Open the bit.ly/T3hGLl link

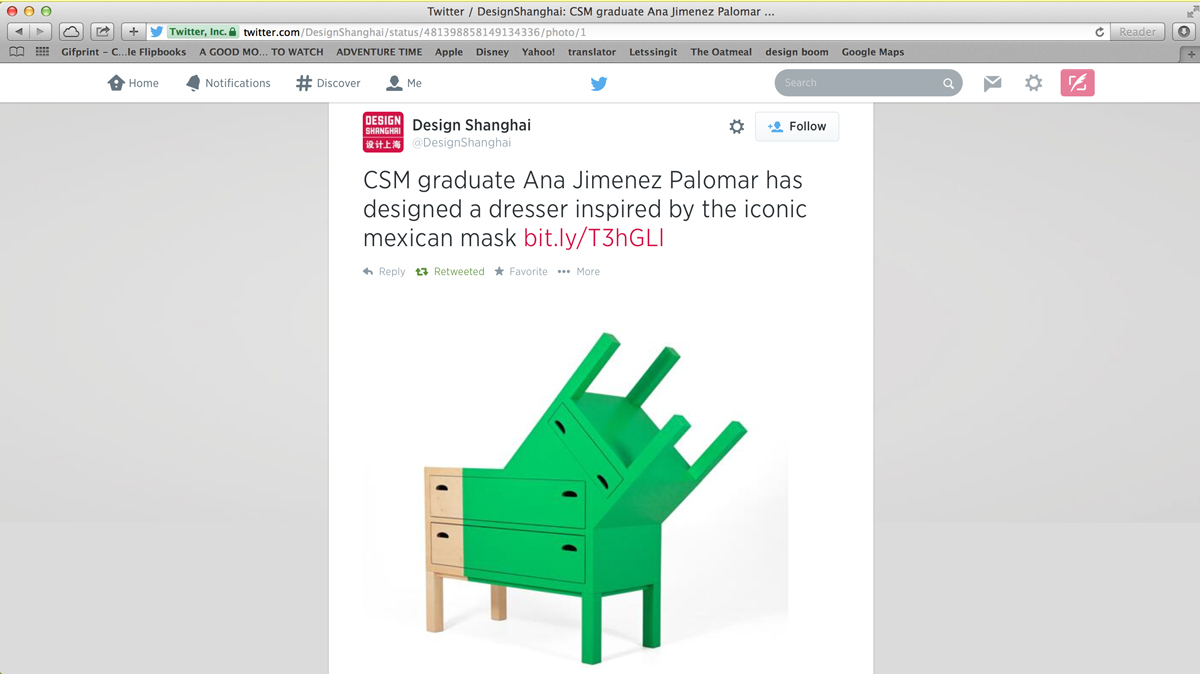pos(593,238)
